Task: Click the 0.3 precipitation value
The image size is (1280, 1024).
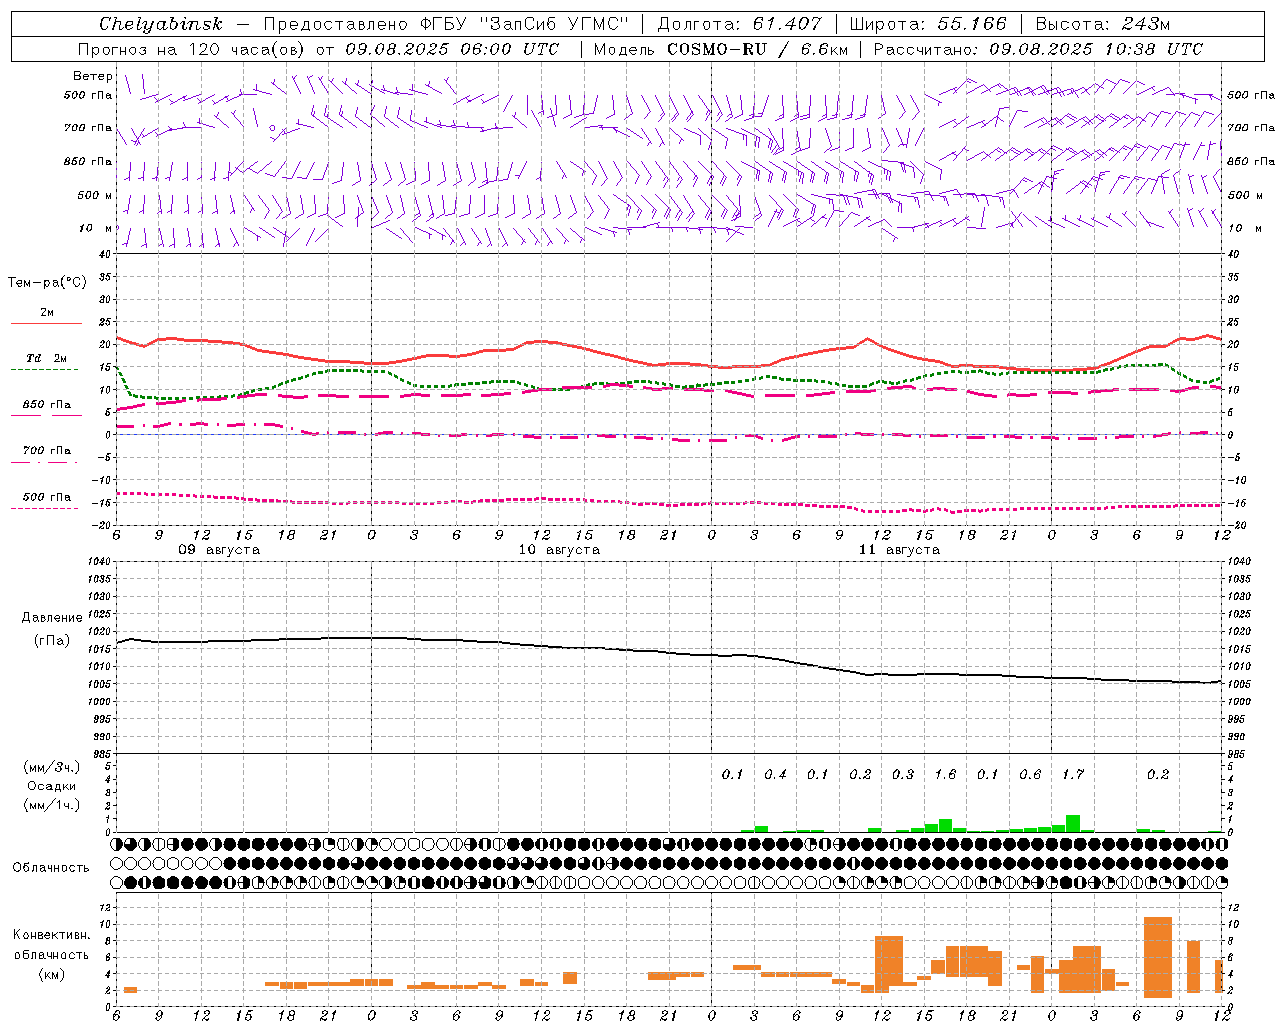Action: [903, 775]
